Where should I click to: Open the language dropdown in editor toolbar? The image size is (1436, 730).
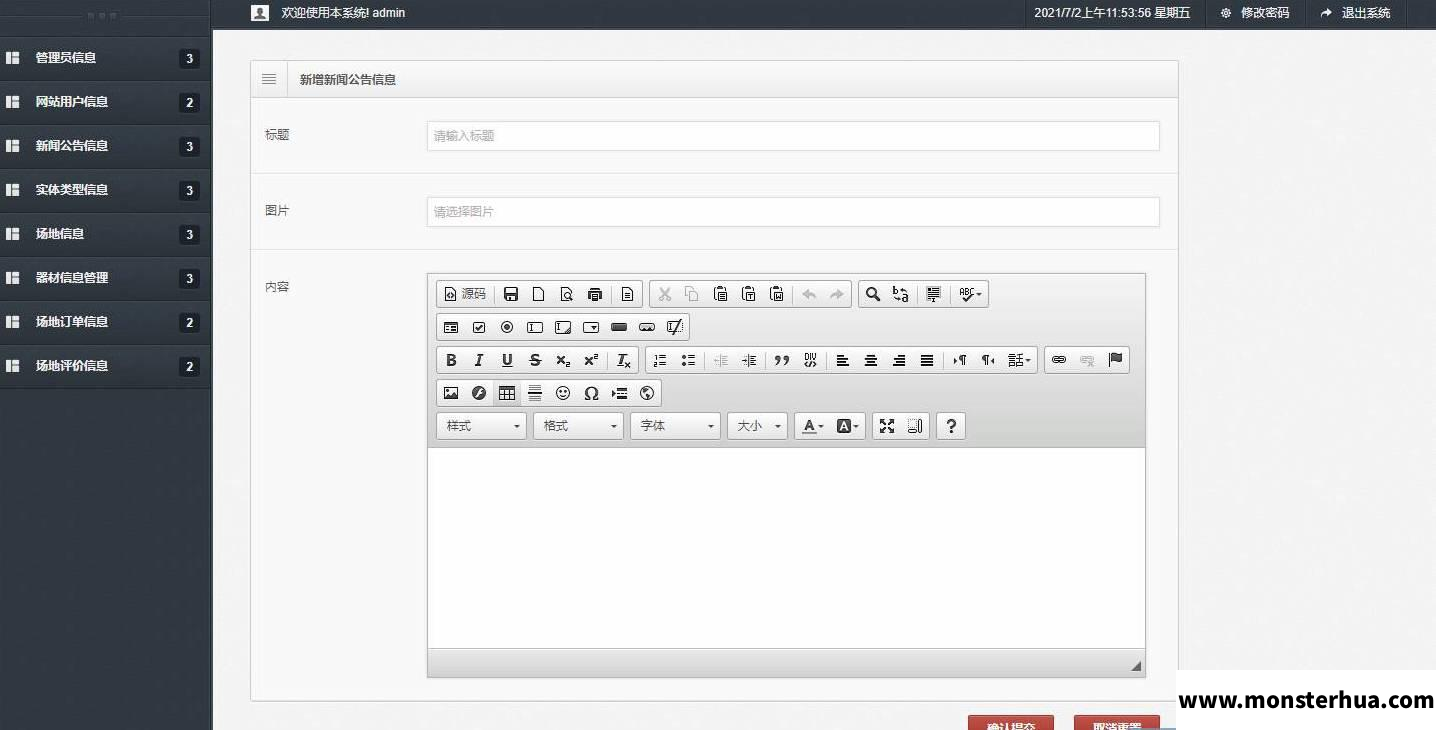(1020, 360)
